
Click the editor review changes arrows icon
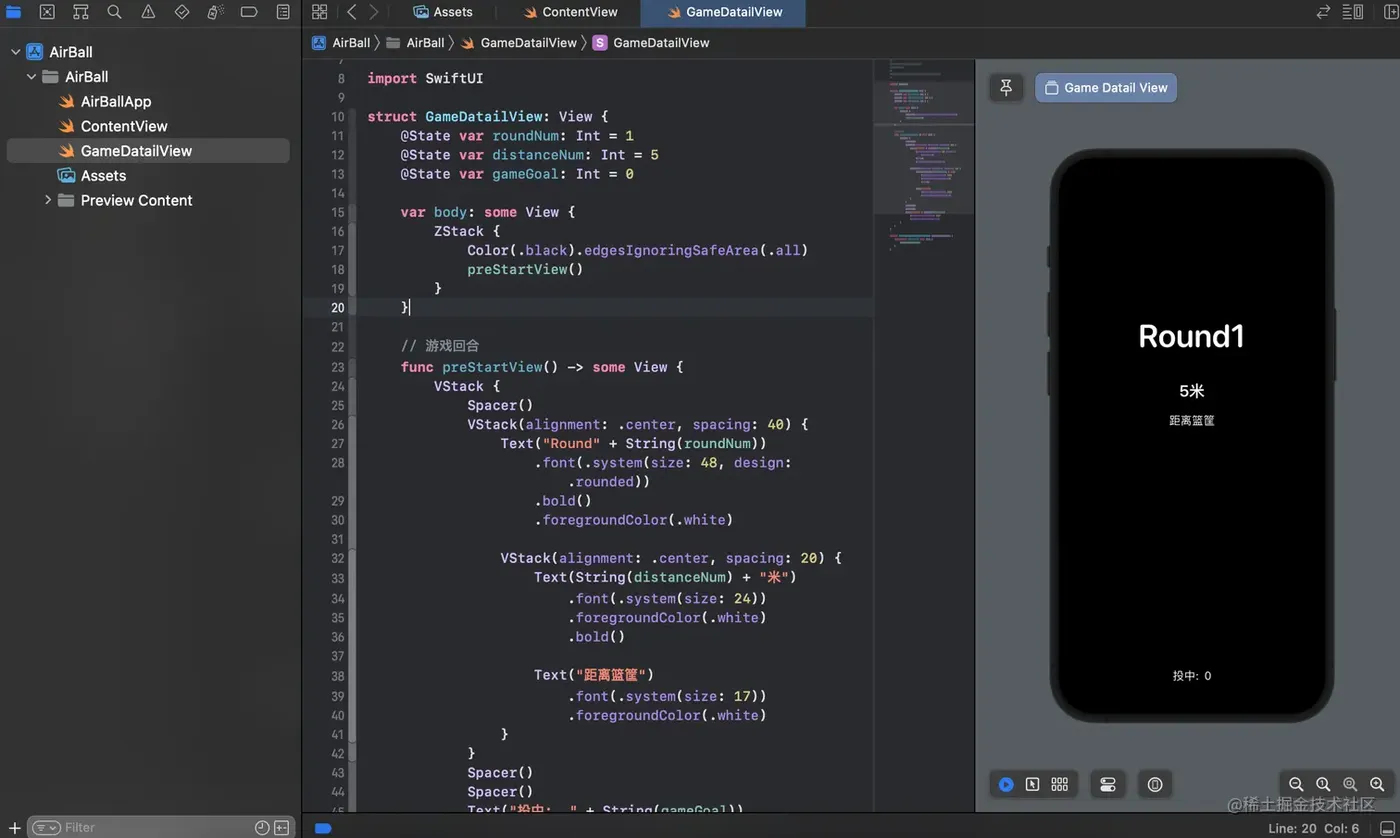(1324, 12)
